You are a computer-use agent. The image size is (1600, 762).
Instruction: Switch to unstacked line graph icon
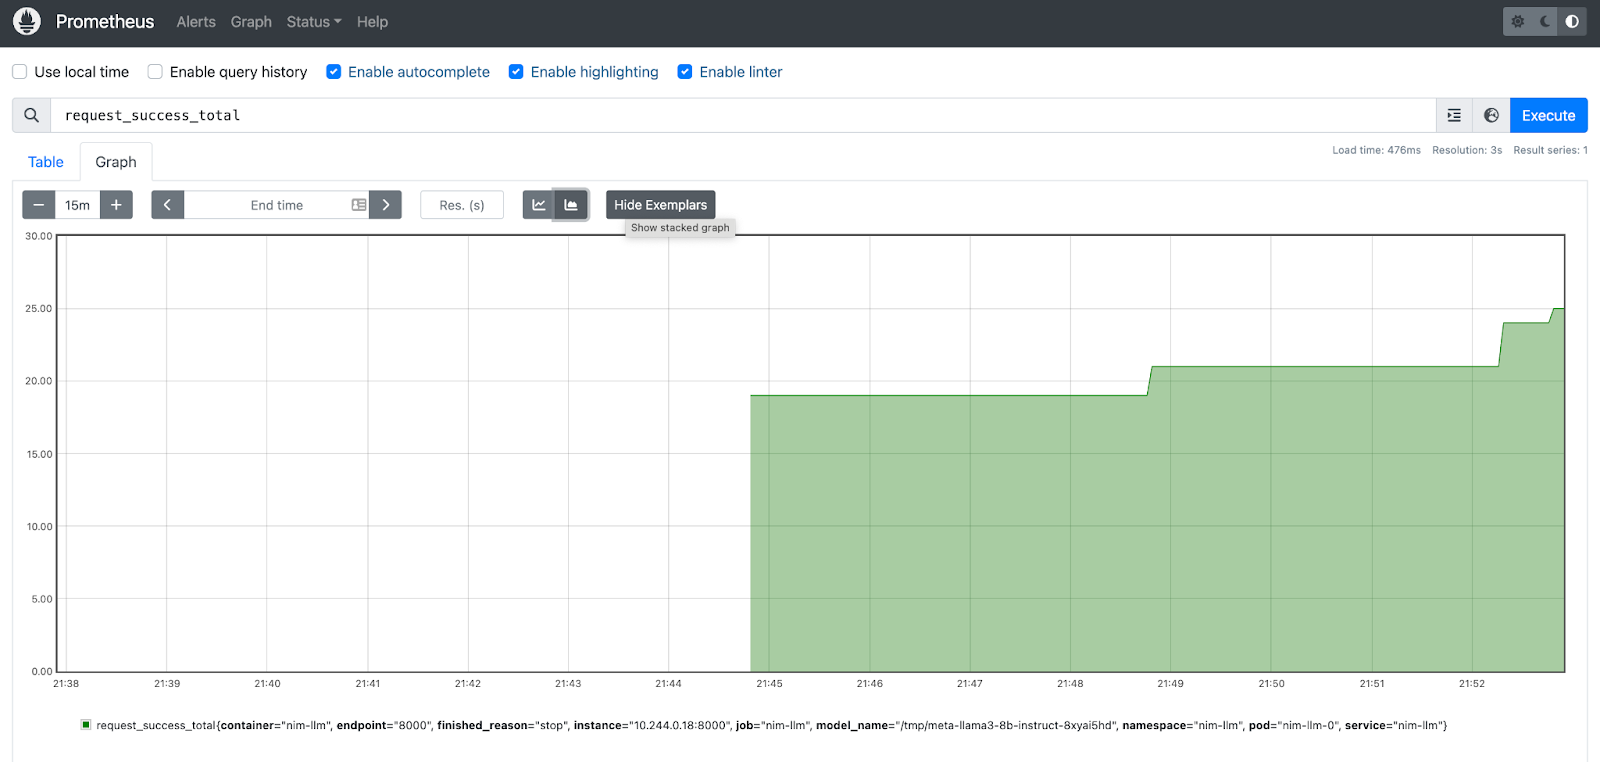[x=539, y=205]
